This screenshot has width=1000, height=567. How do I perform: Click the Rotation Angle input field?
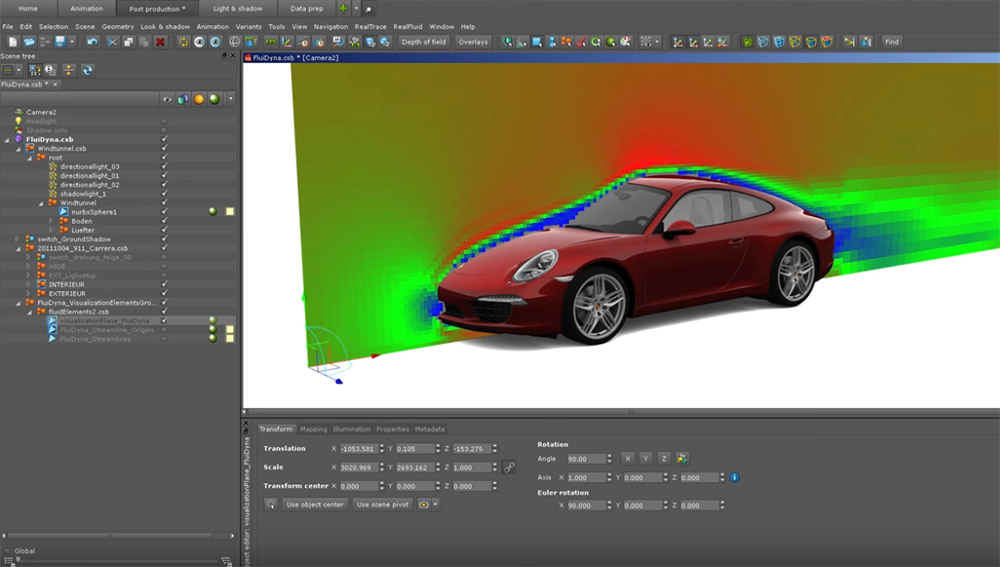point(586,459)
